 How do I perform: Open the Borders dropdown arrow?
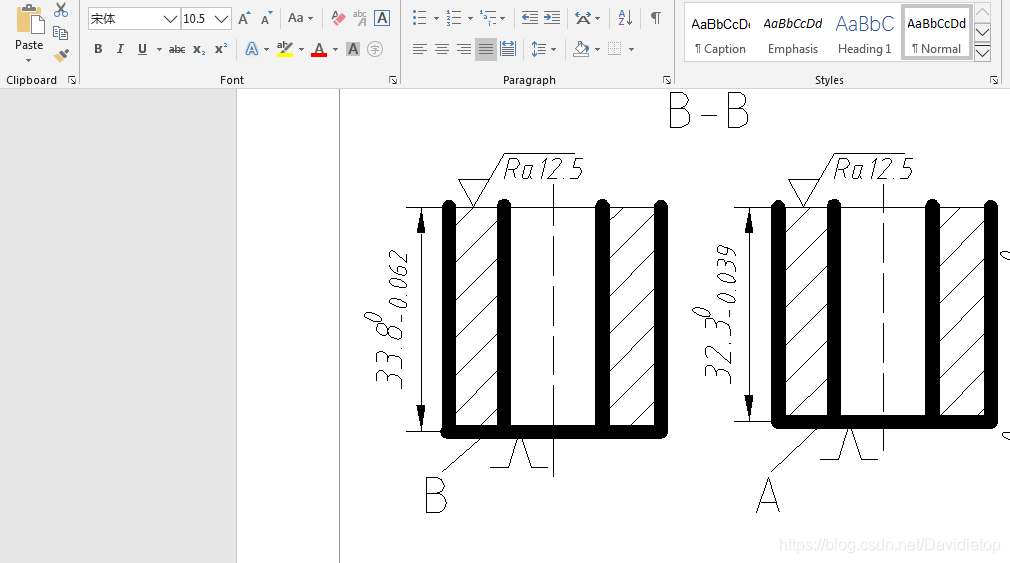pos(631,49)
